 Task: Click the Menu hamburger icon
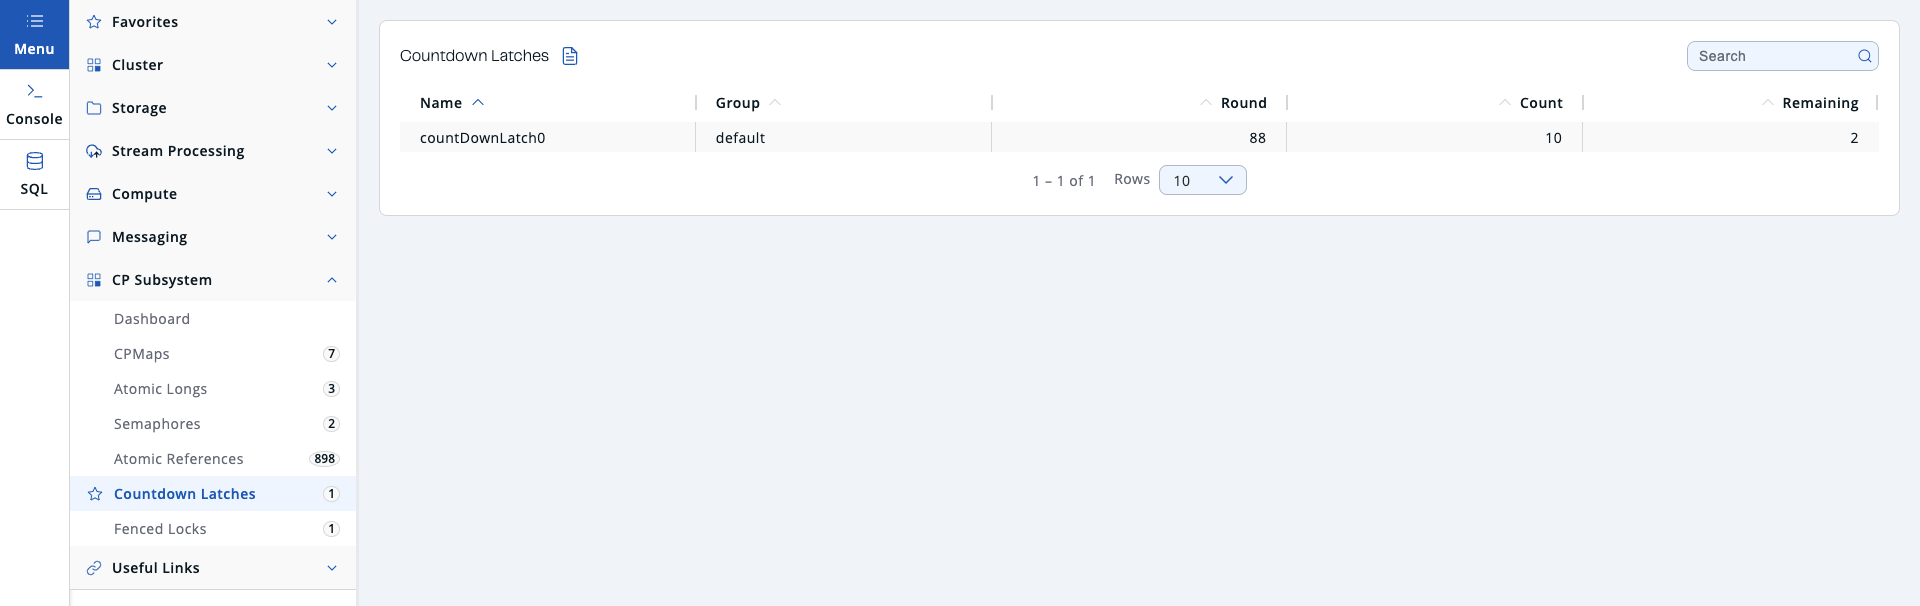(34, 22)
